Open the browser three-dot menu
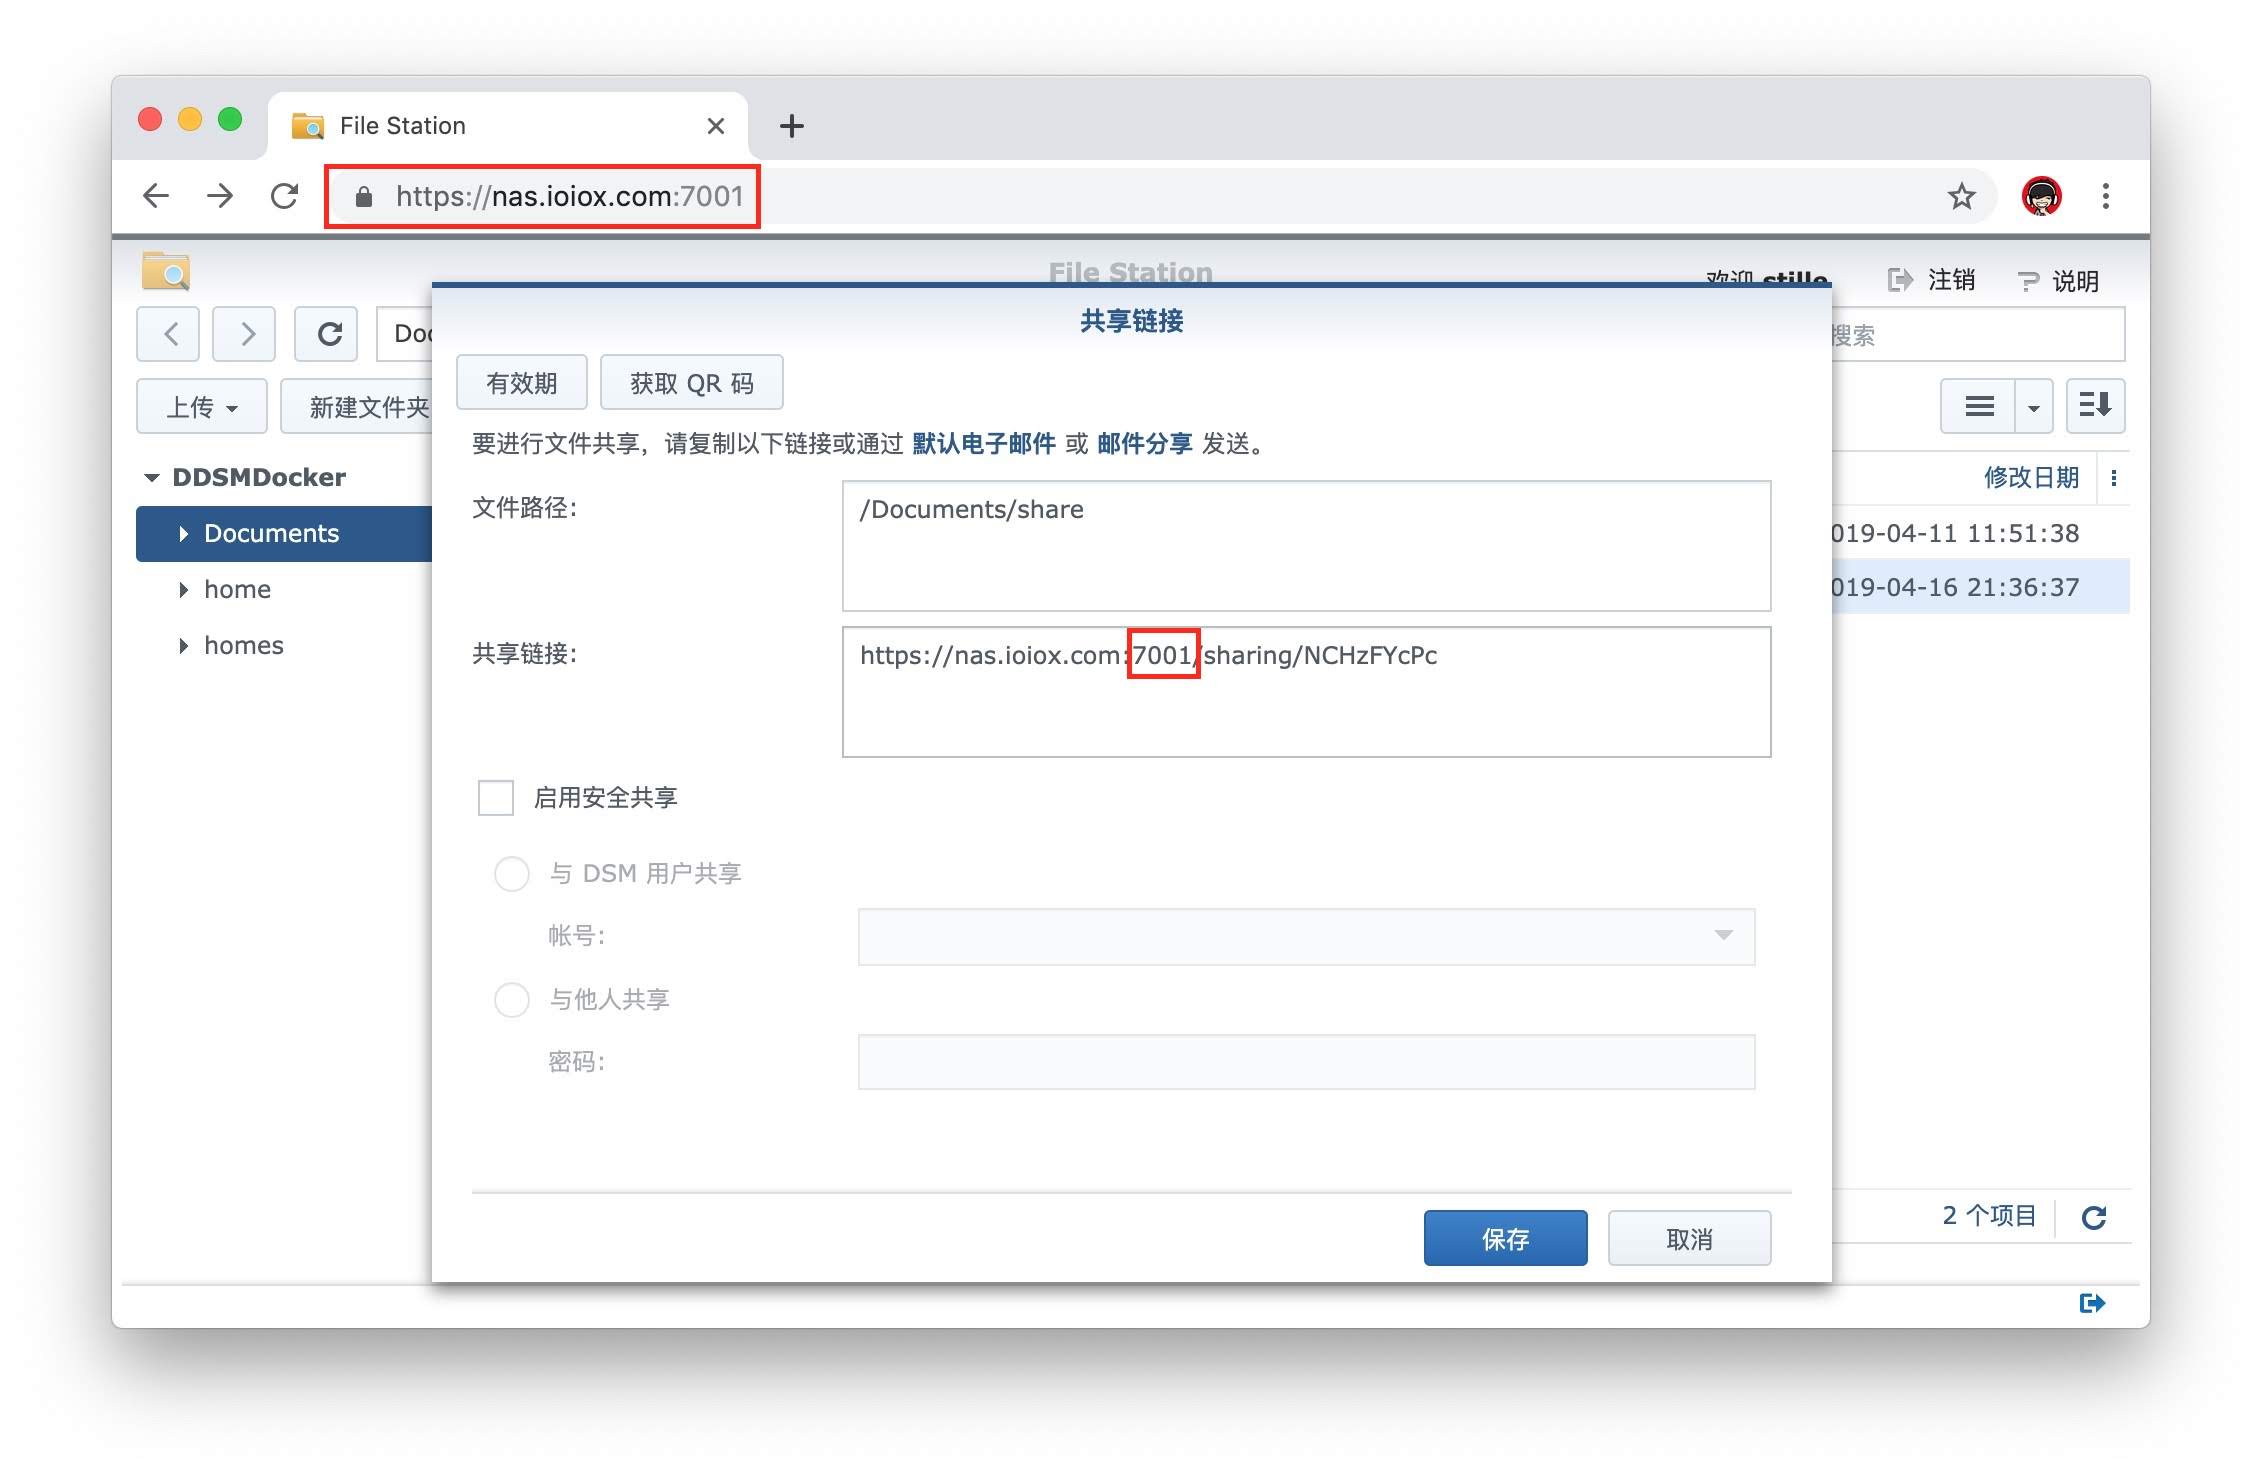Viewport: 2262px width, 1476px height. (x=2105, y=196)
